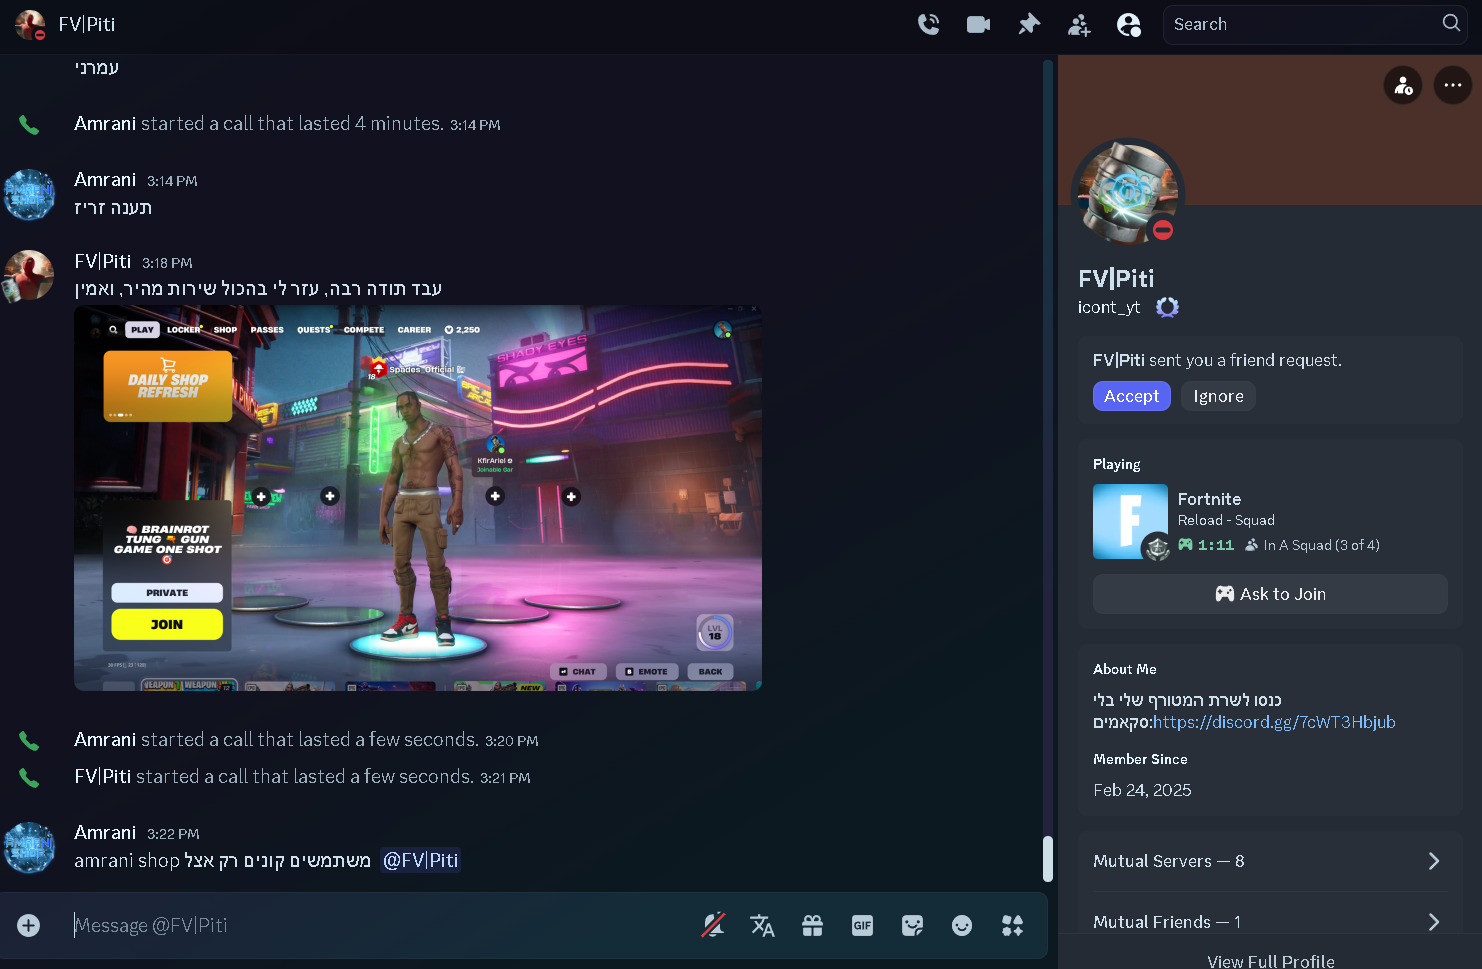The width and height of the screenshot is (1482, 969).
Task: Click the FV|Piti title in header
Action: point(87,24)
